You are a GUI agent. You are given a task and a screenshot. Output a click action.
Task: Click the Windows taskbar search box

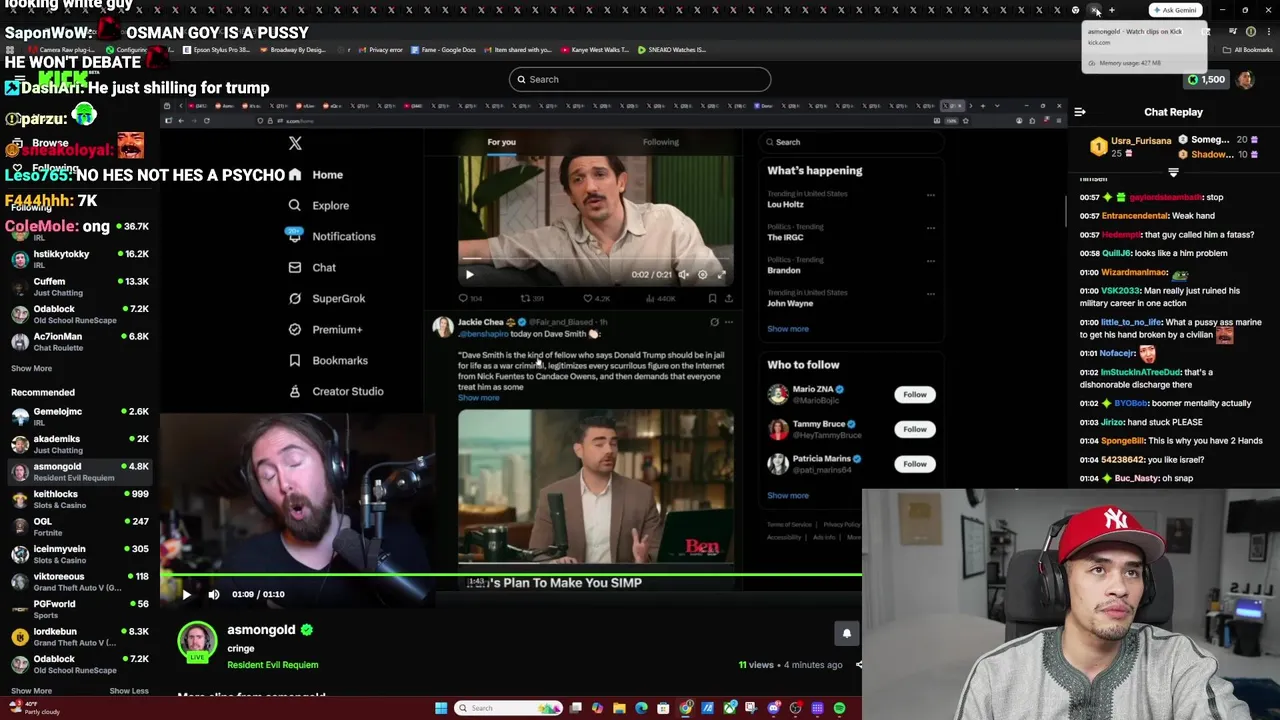tap(508, 708)
